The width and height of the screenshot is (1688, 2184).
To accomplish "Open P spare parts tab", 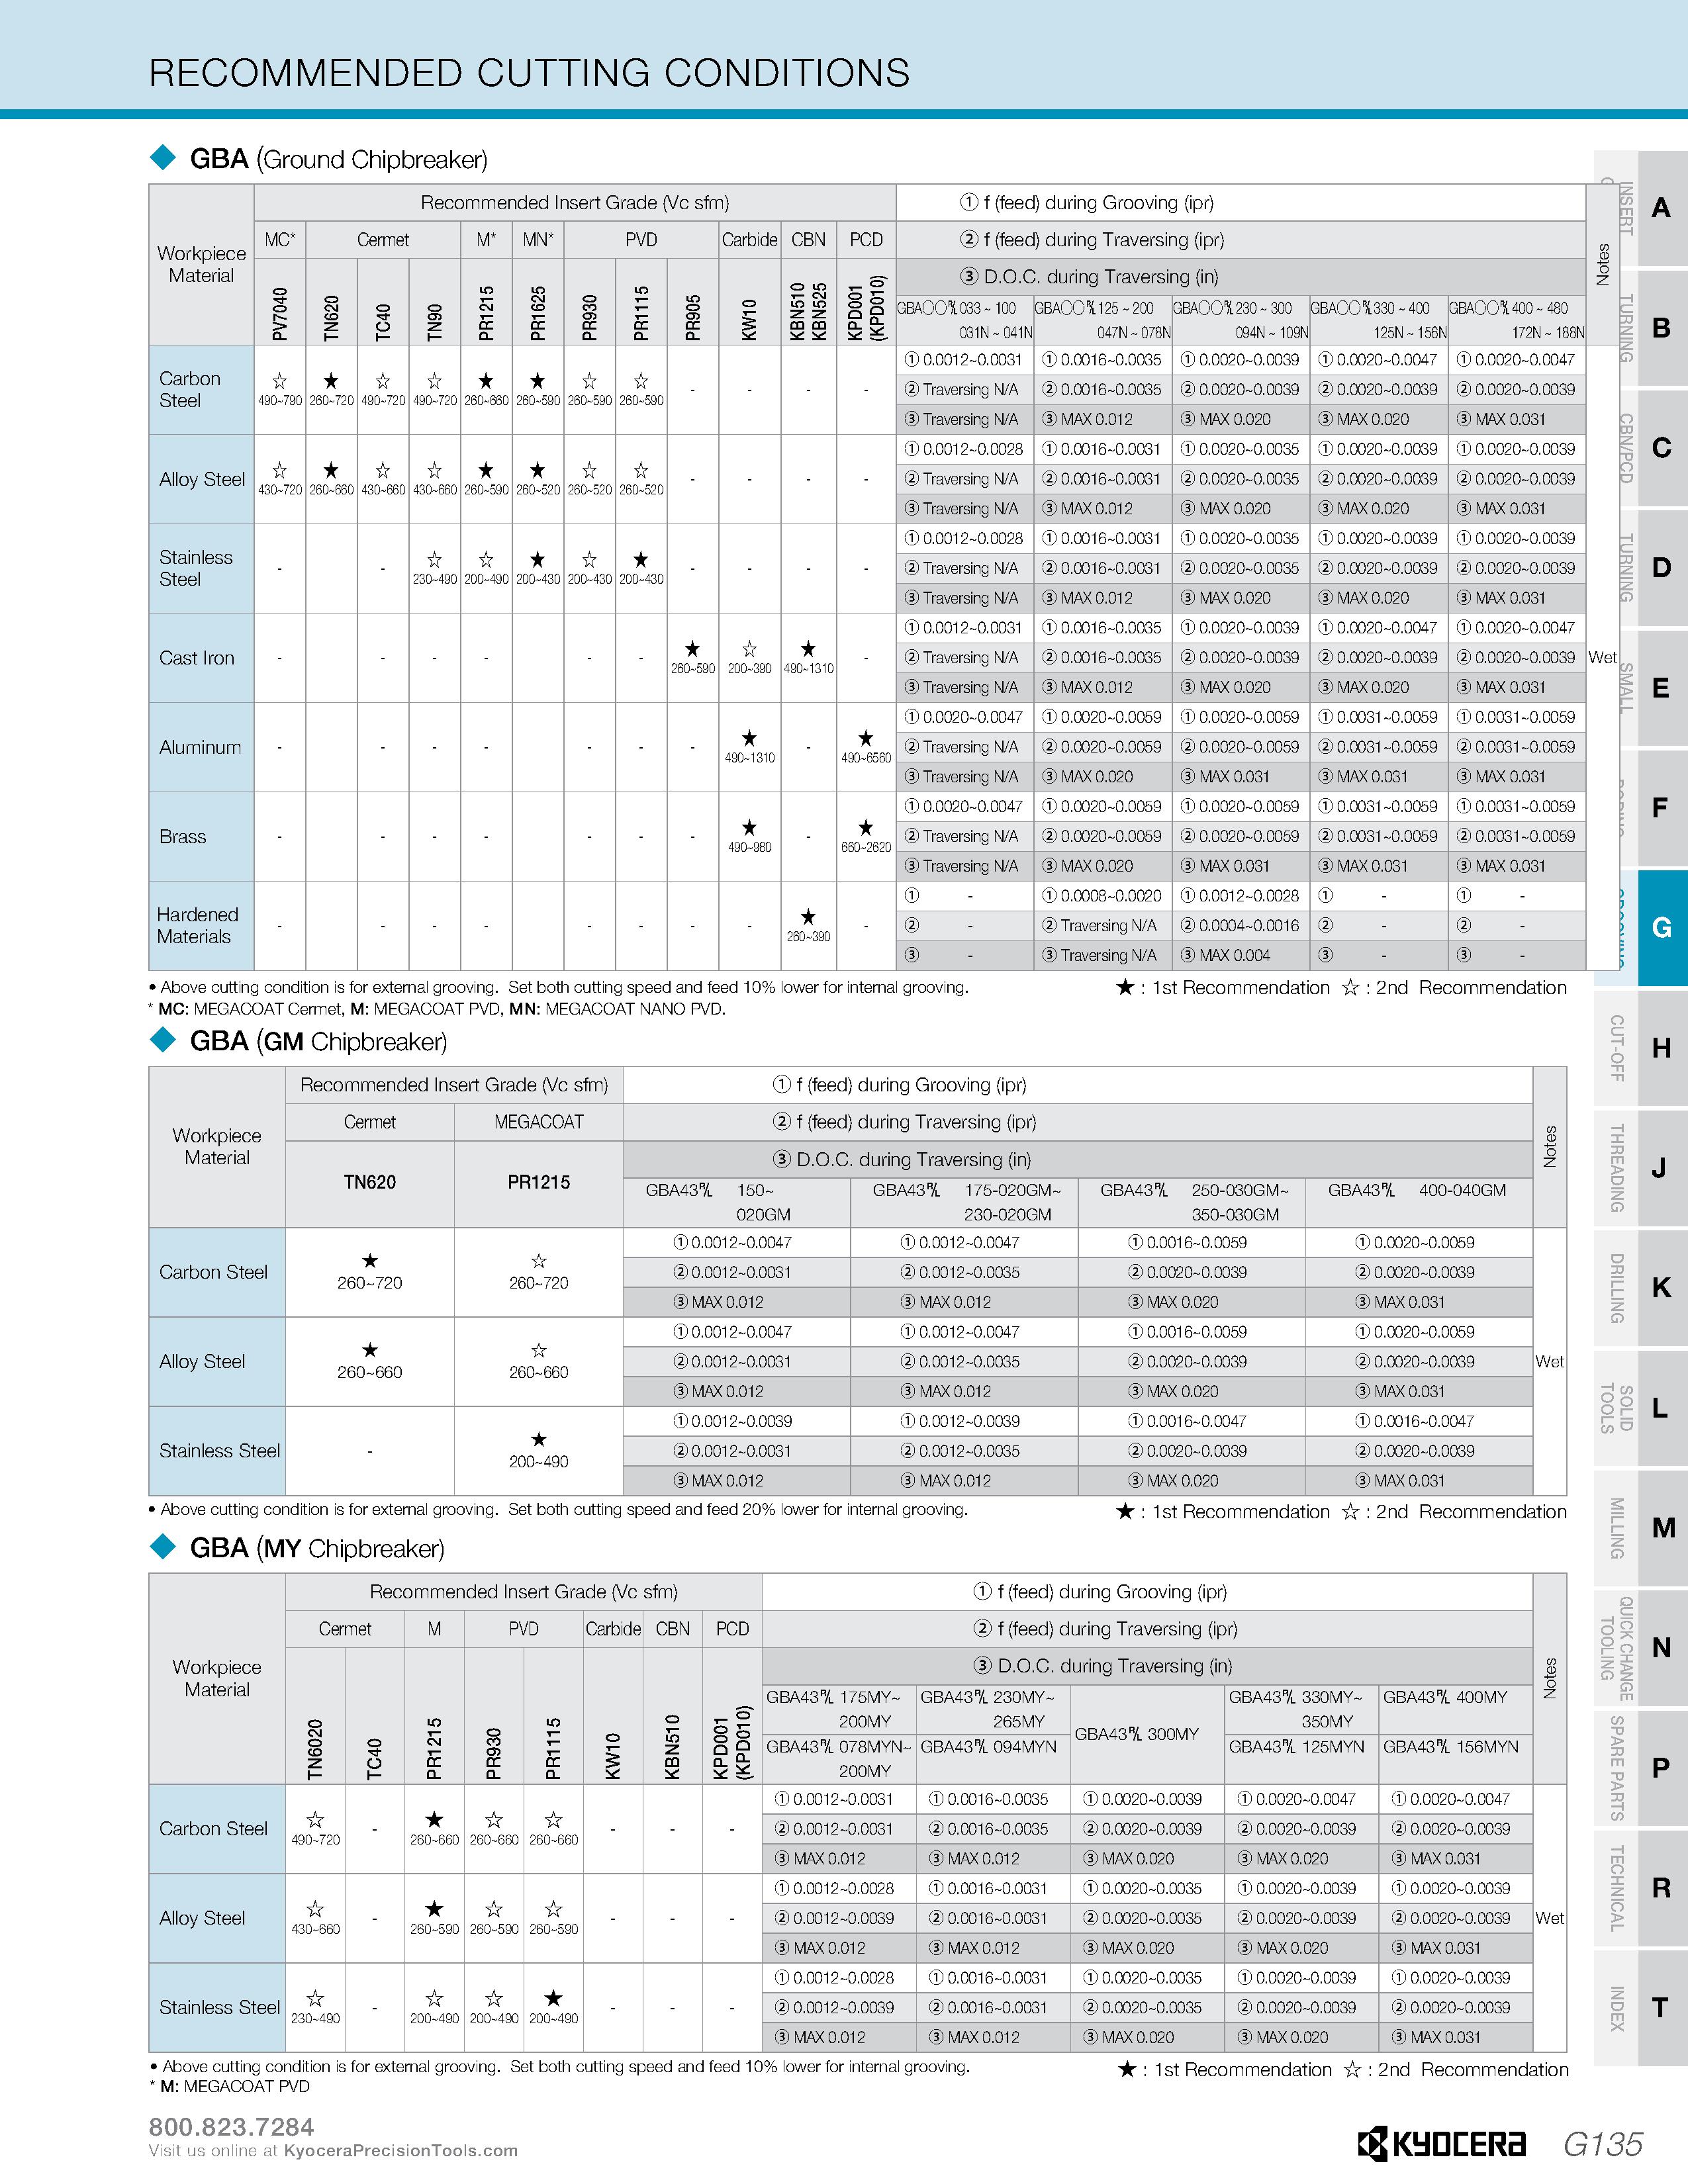I will (x=1641, y=1768).
